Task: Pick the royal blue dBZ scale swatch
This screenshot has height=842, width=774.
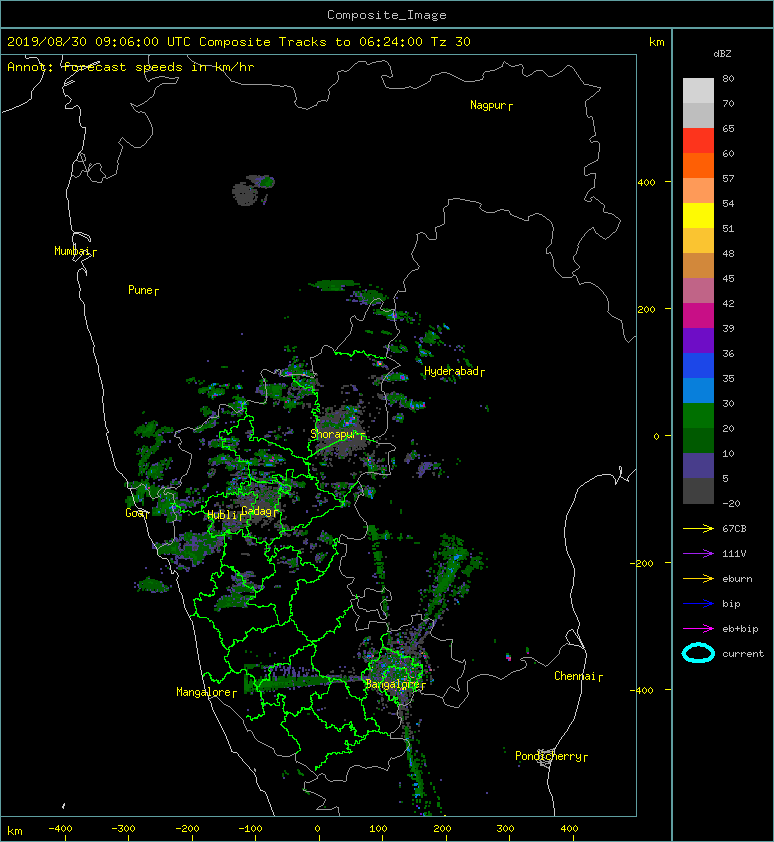Action: [x=698, y=366]
